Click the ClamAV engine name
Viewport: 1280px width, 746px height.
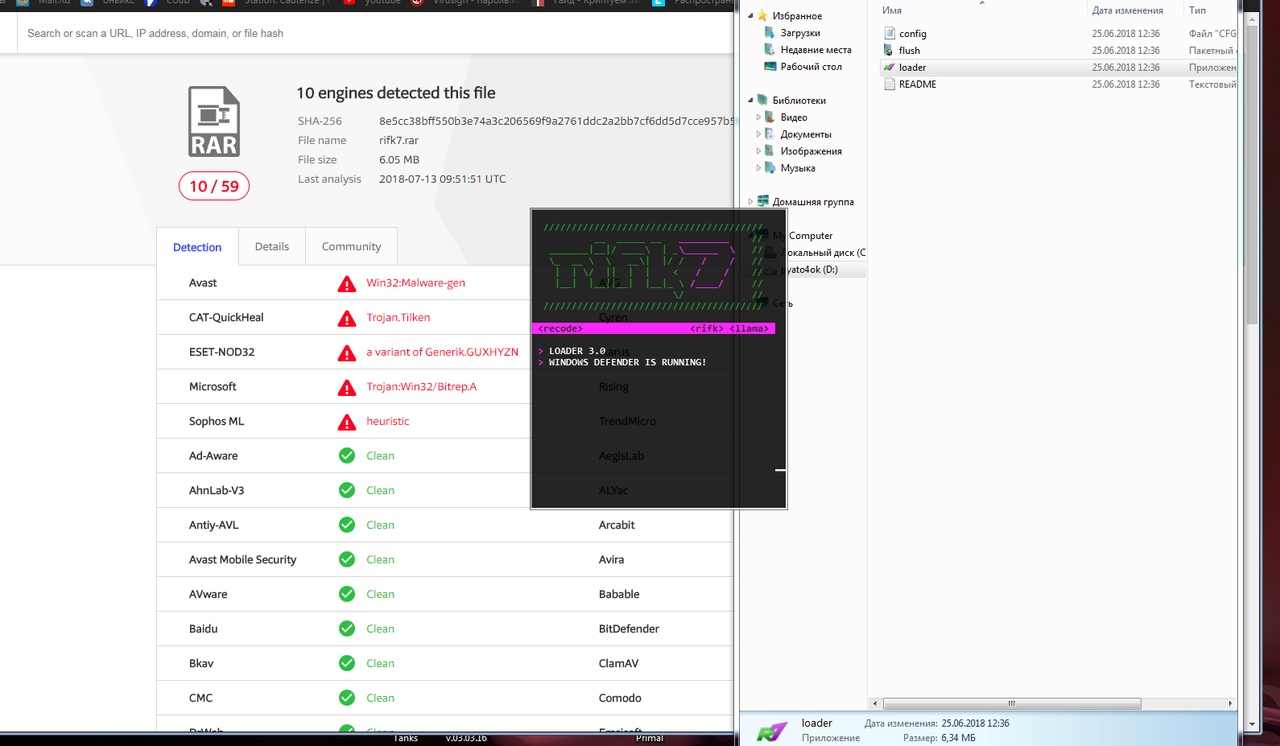pos(619,663)
